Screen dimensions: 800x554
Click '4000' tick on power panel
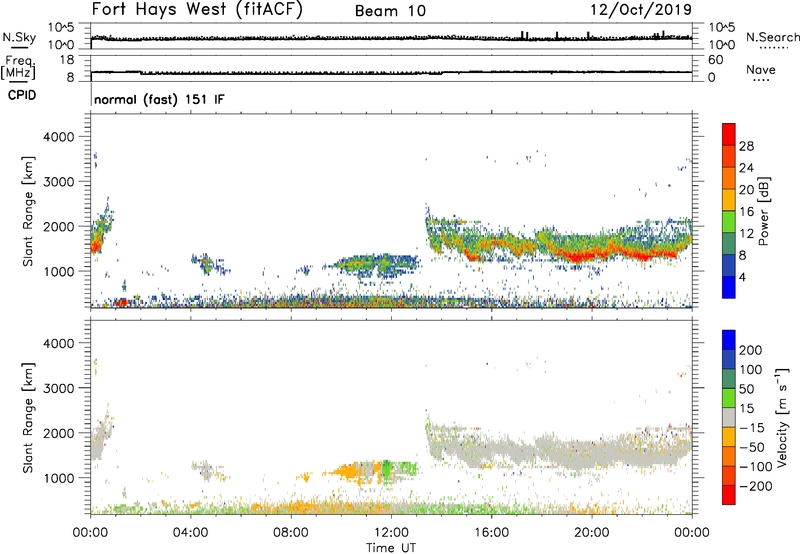pyautogui.click(x=58, y=137)
